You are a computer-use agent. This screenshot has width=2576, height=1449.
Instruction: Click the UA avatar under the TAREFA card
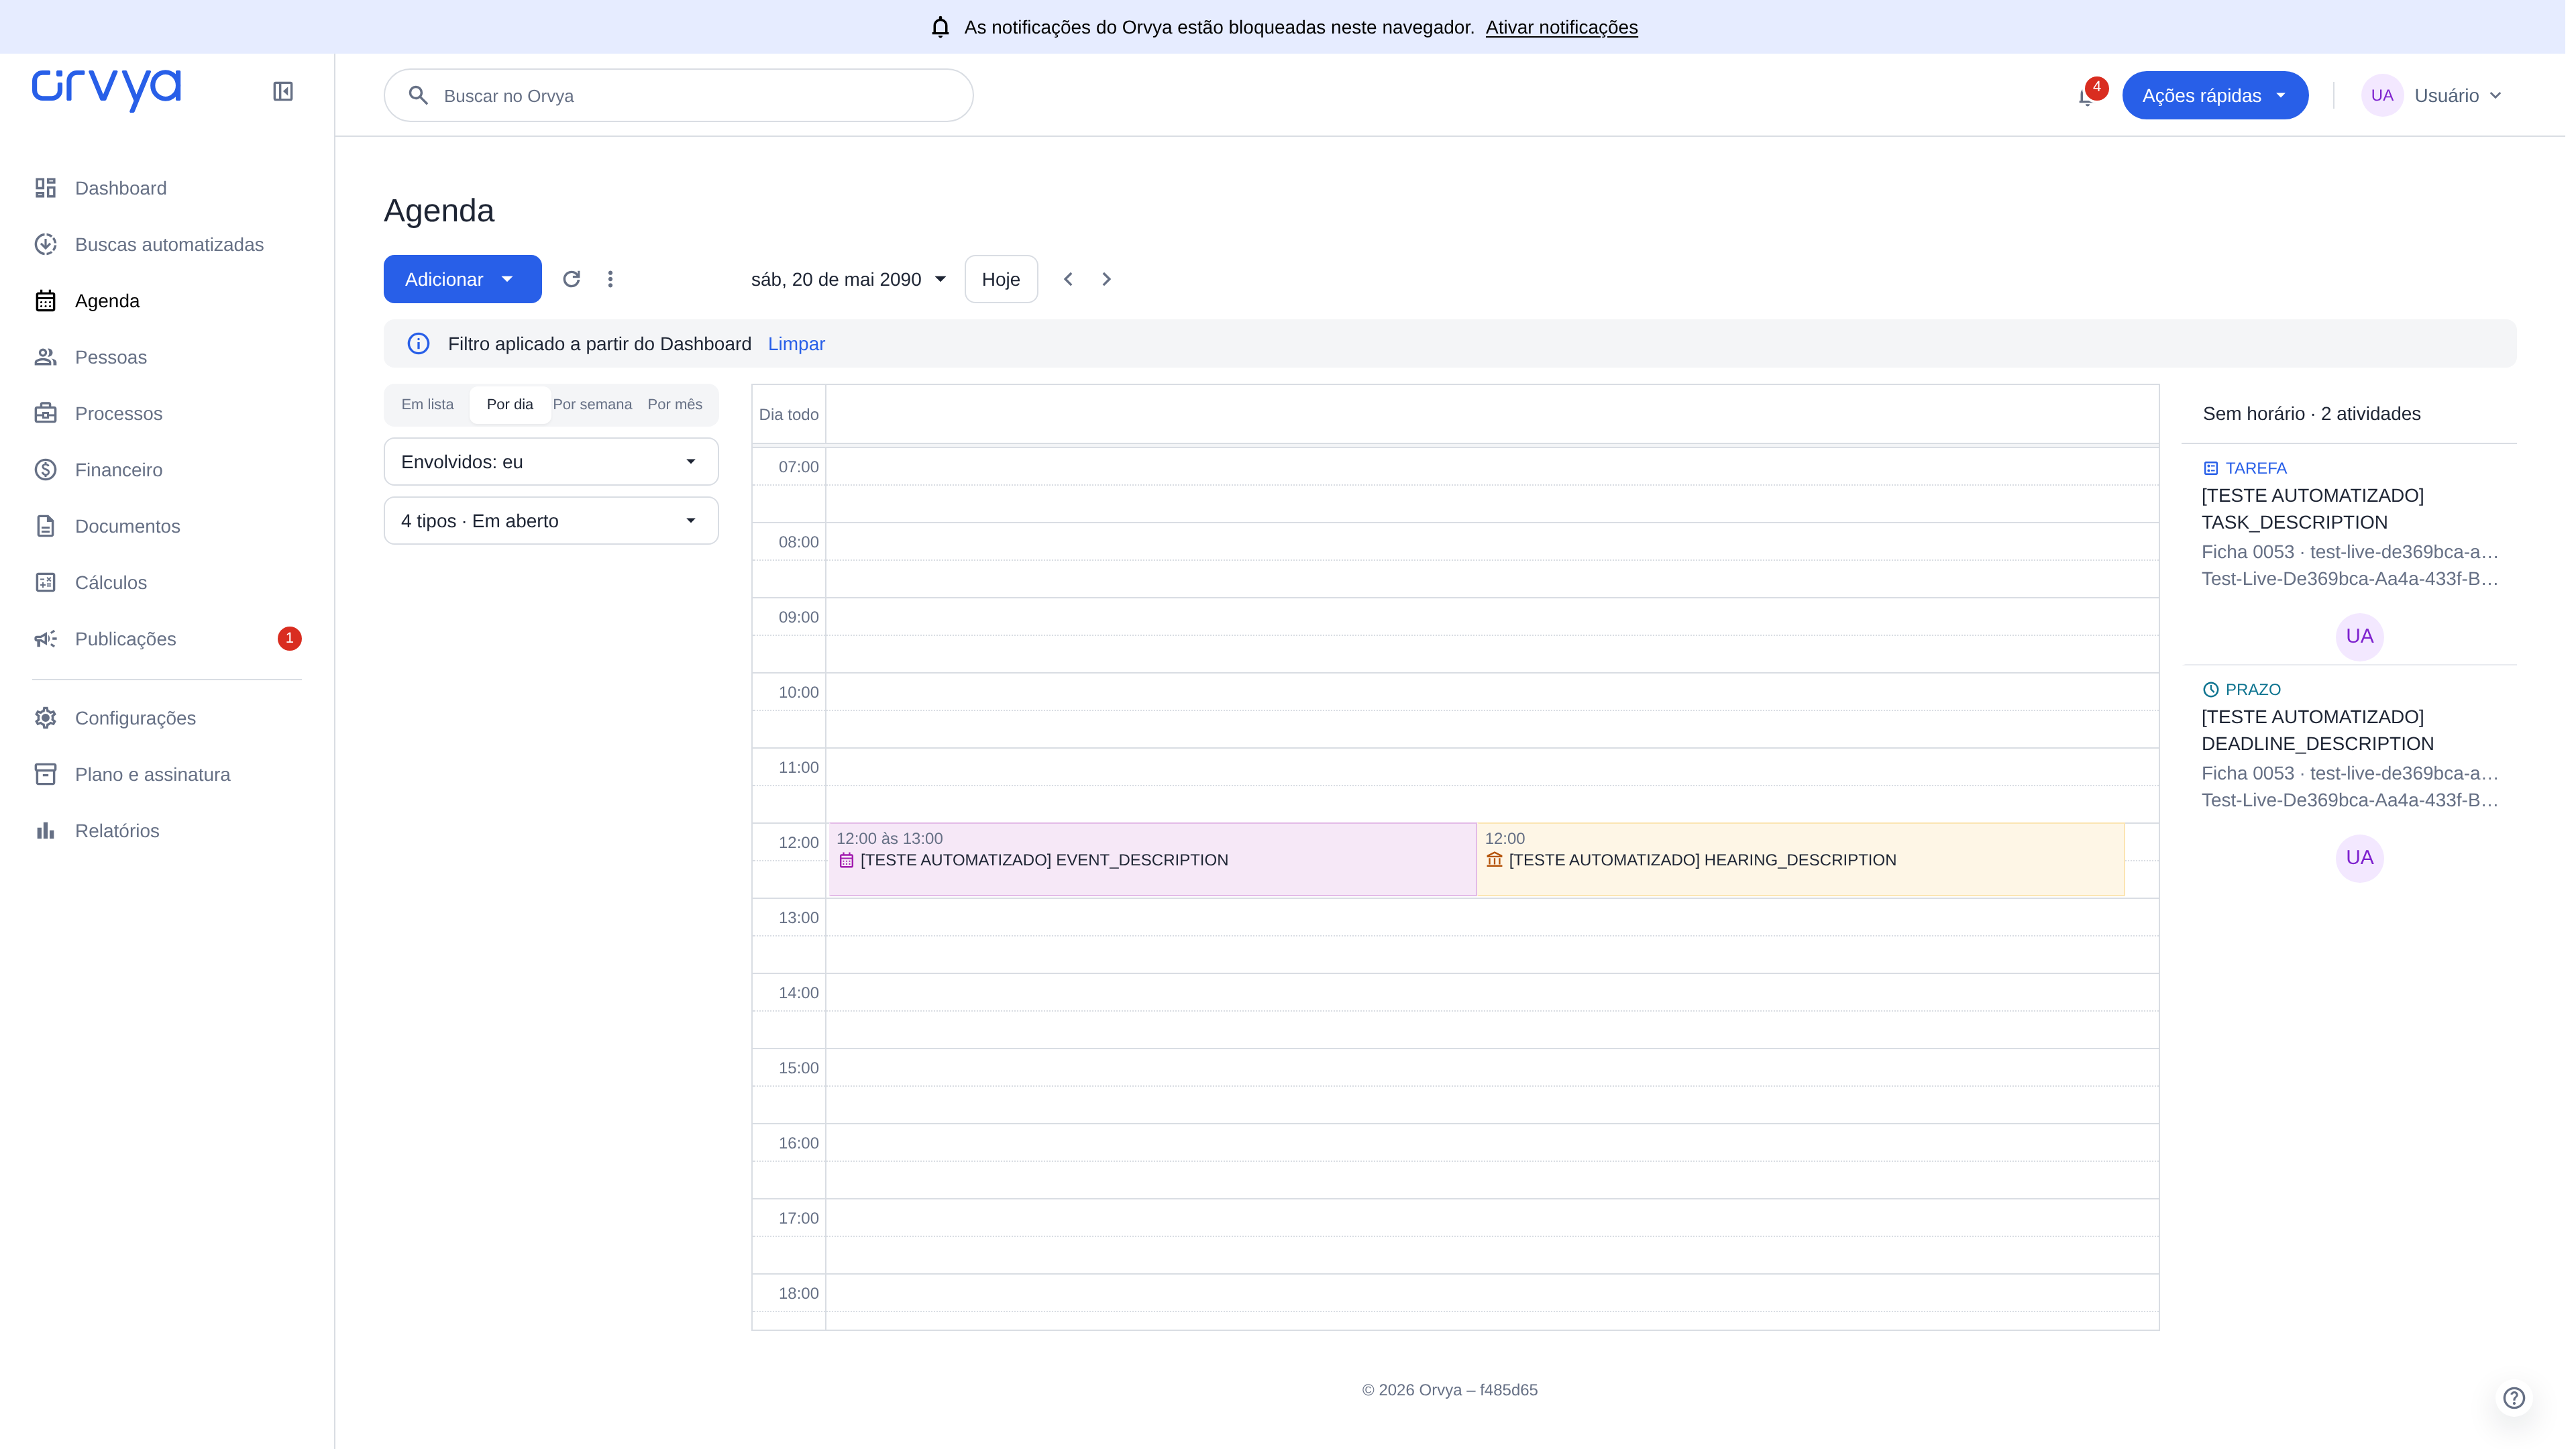coord(2359,637)
